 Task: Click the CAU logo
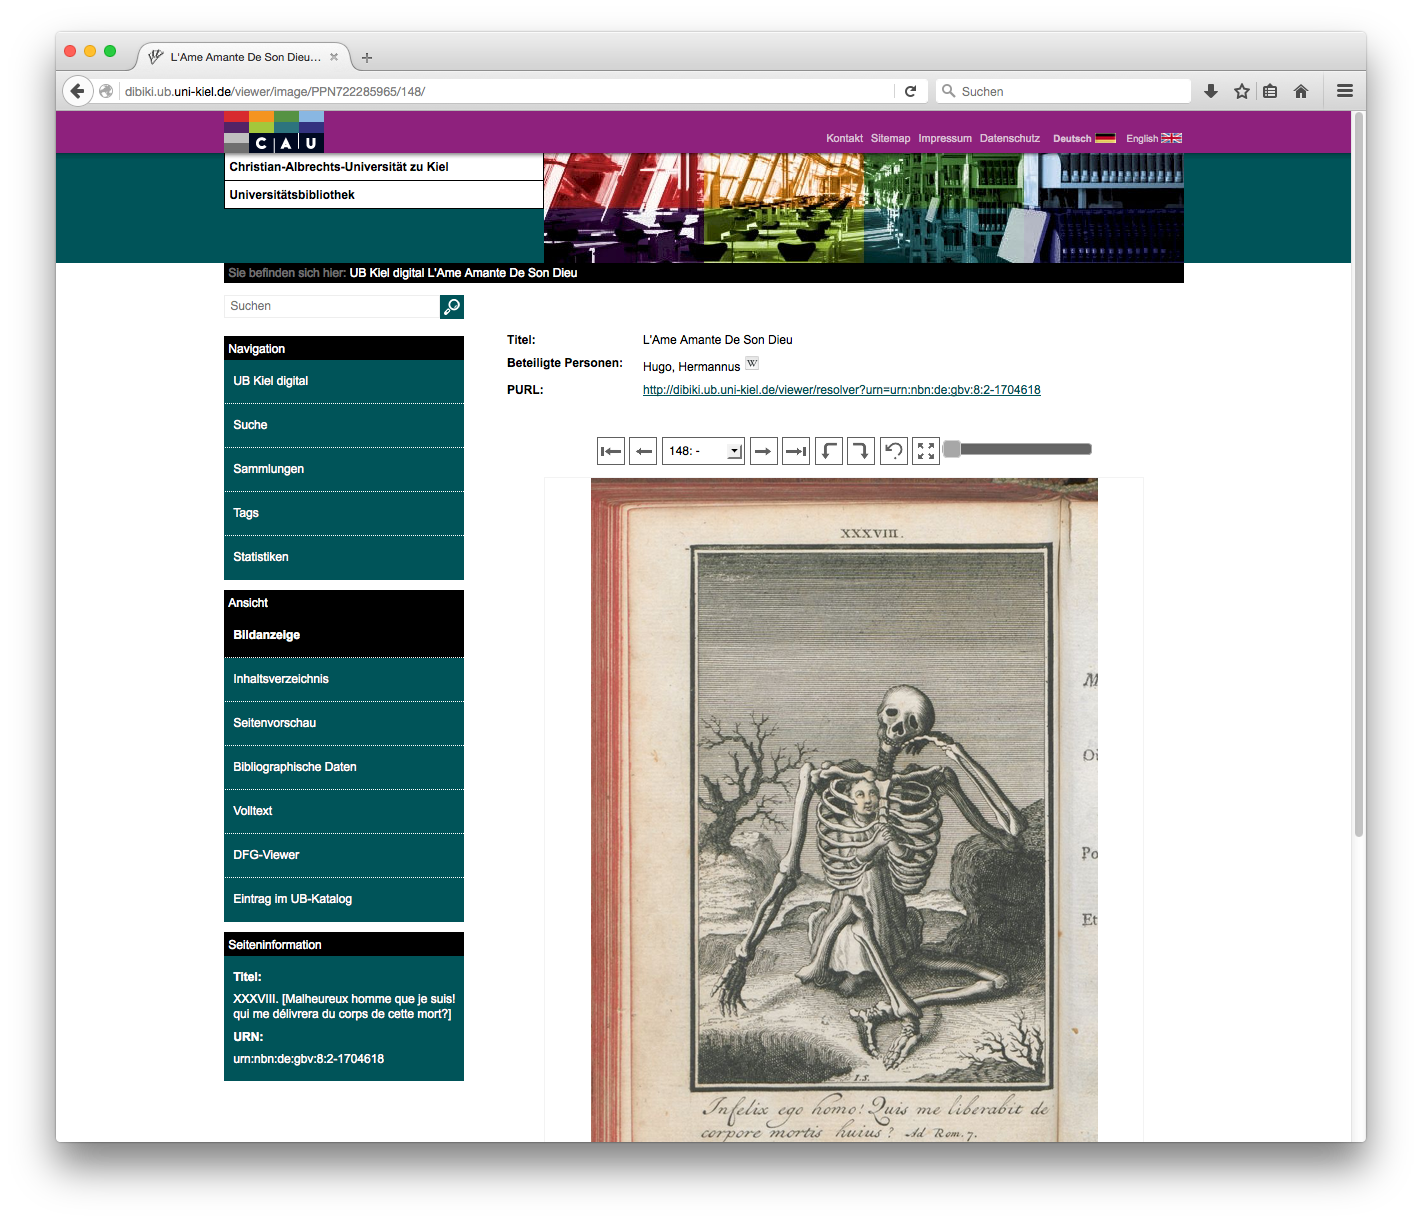coord(274,132)
